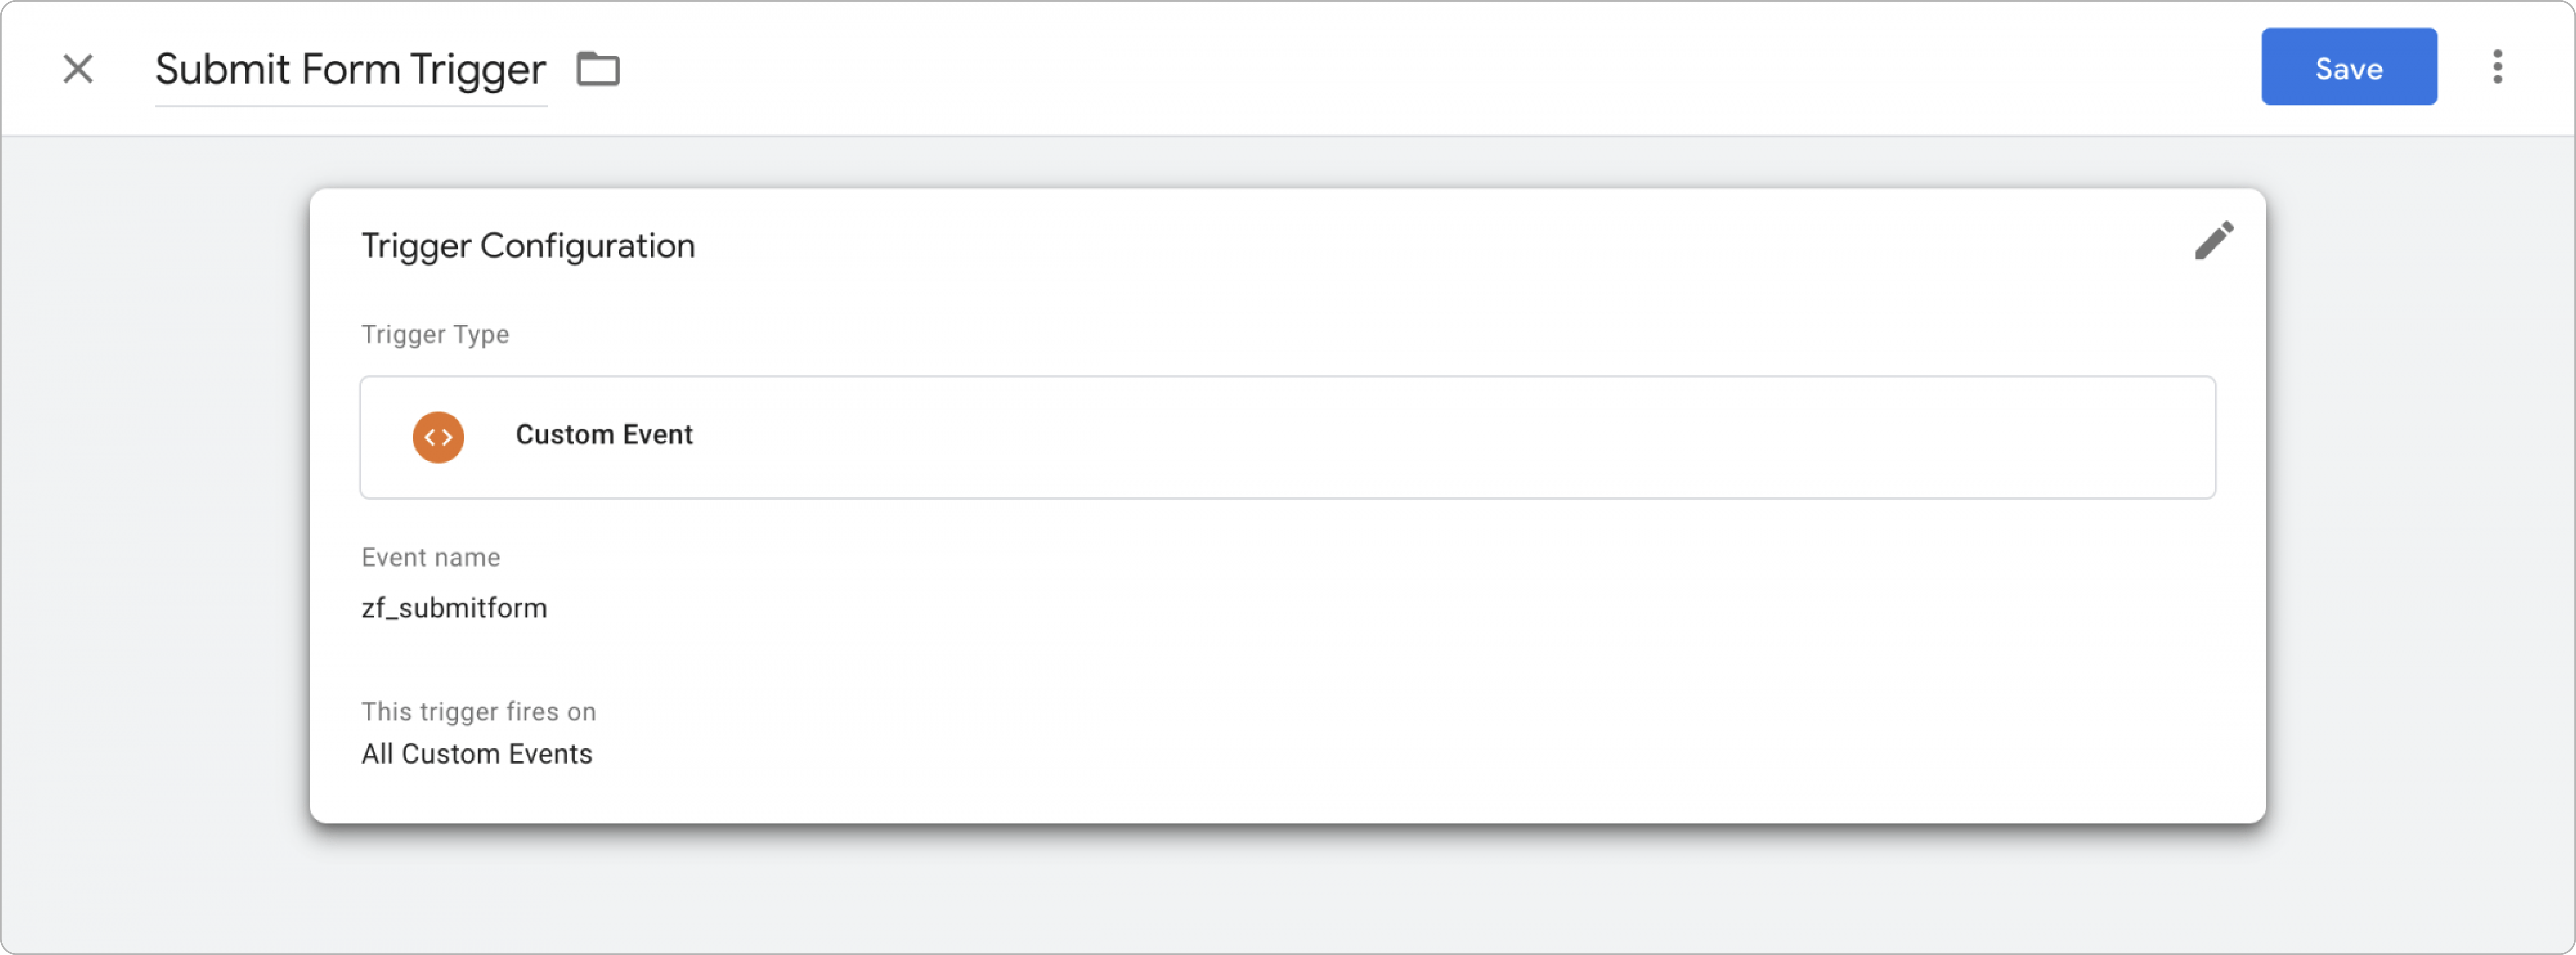Click empty space inside the trigger type box

coord(1400,437)
